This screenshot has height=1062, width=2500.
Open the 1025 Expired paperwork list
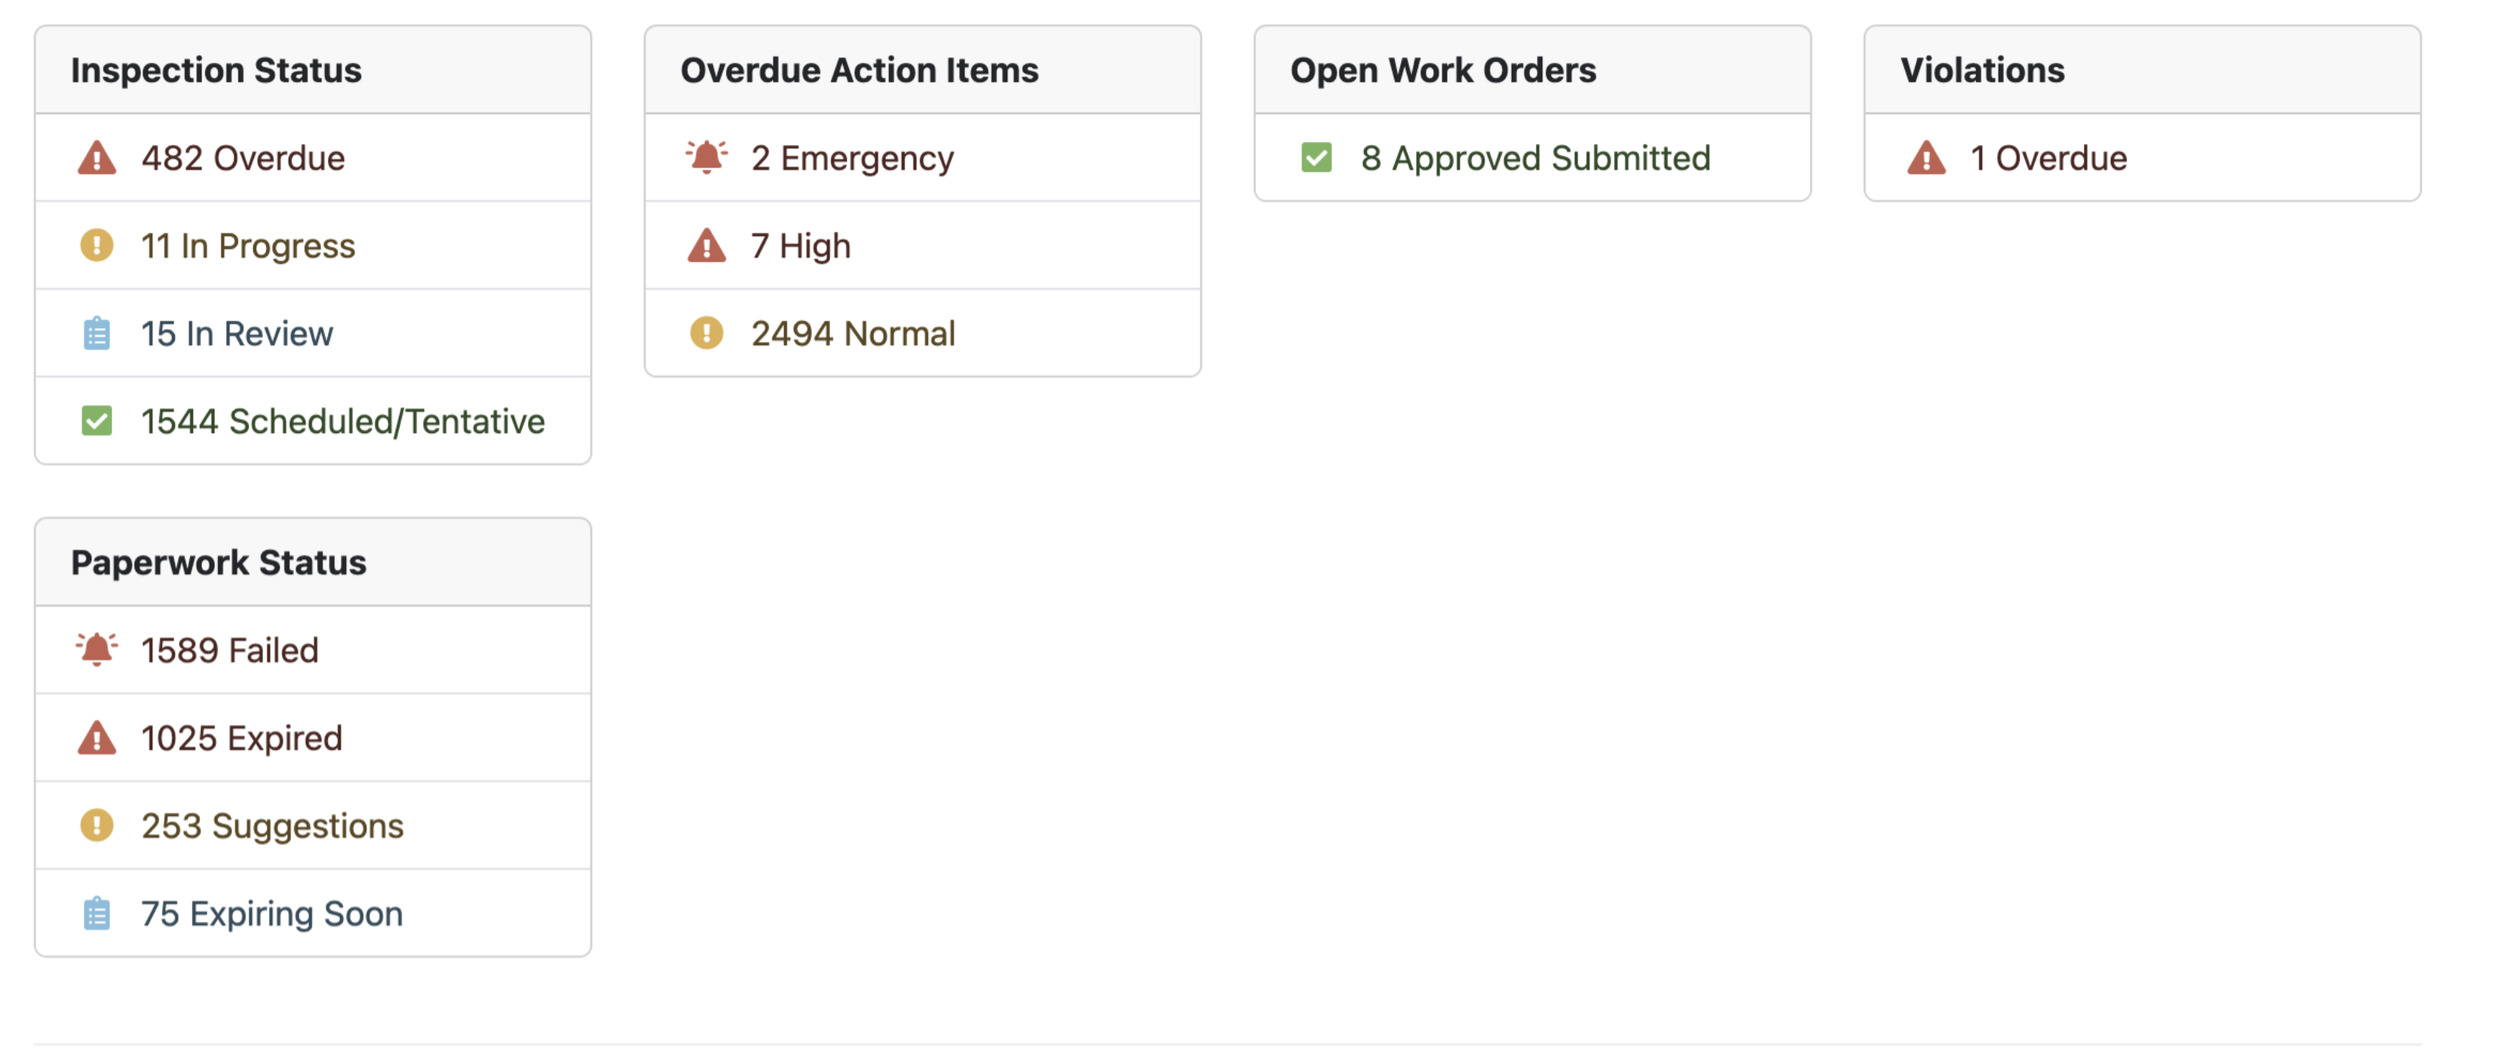click(242, 738)
